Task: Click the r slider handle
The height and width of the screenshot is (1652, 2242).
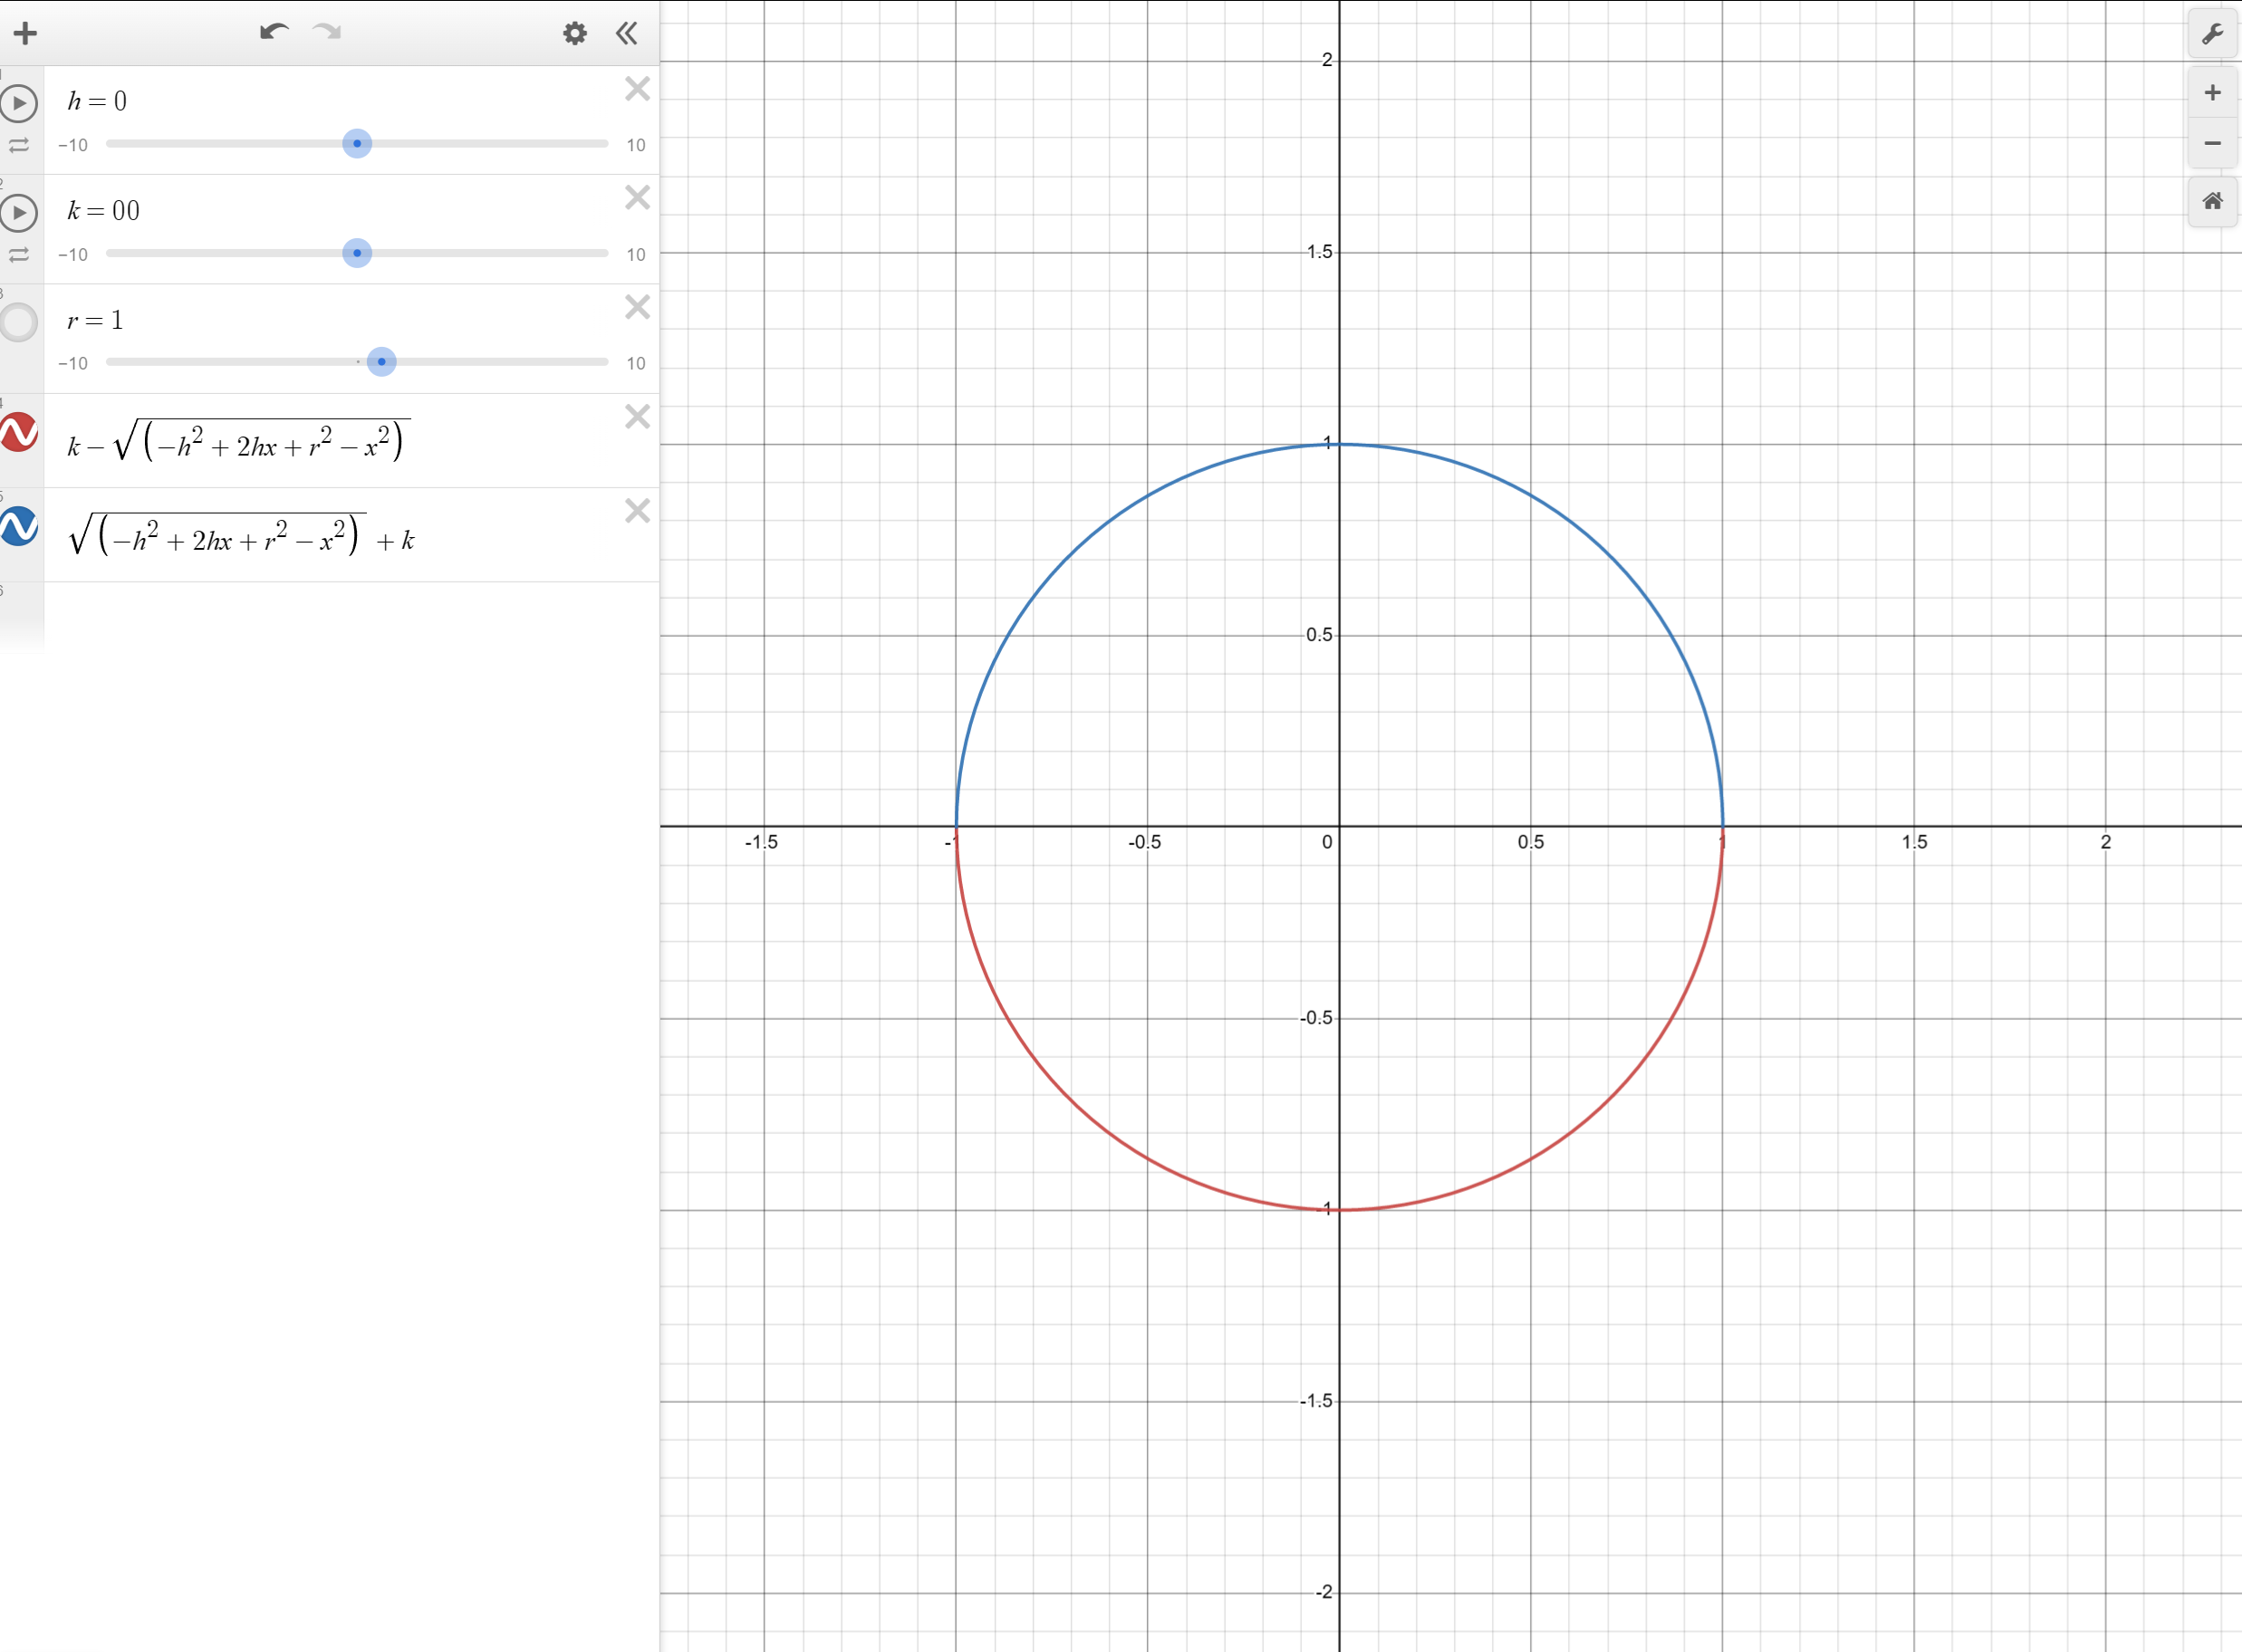Action: [381, 362]
